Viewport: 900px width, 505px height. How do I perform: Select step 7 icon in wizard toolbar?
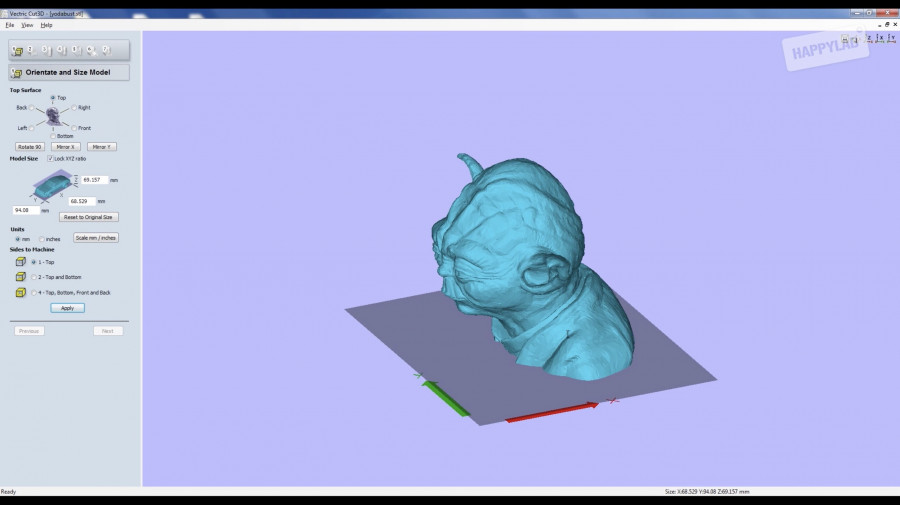click(x=106, y=50)
